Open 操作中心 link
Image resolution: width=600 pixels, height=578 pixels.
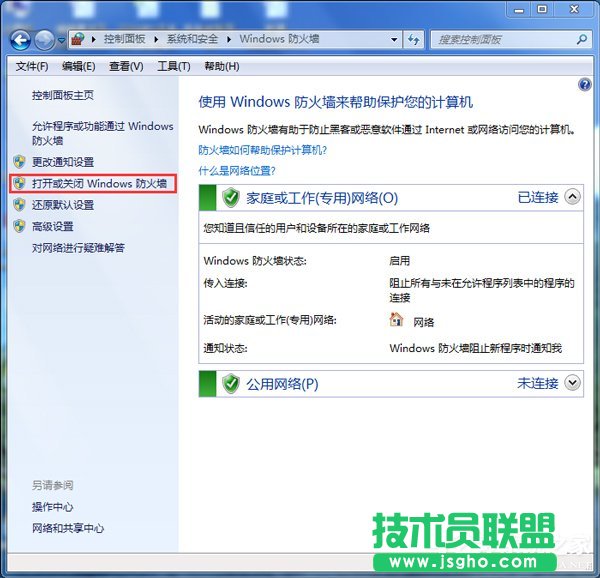click(52, 507)
